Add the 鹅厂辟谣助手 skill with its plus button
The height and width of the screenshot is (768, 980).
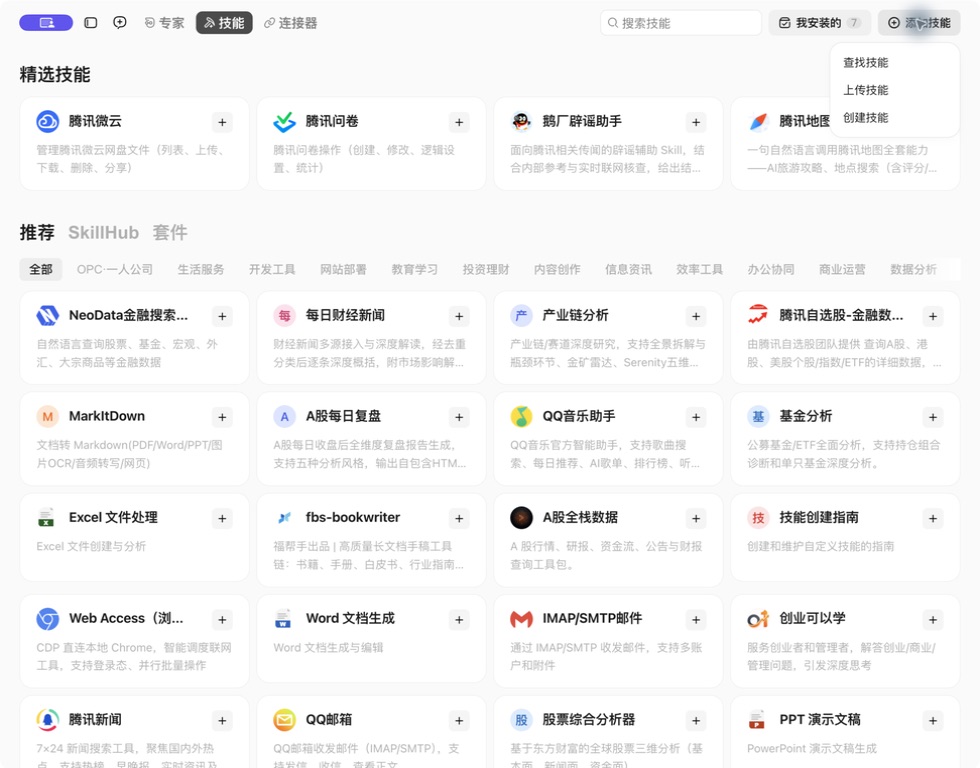click(x=696, y=122)
